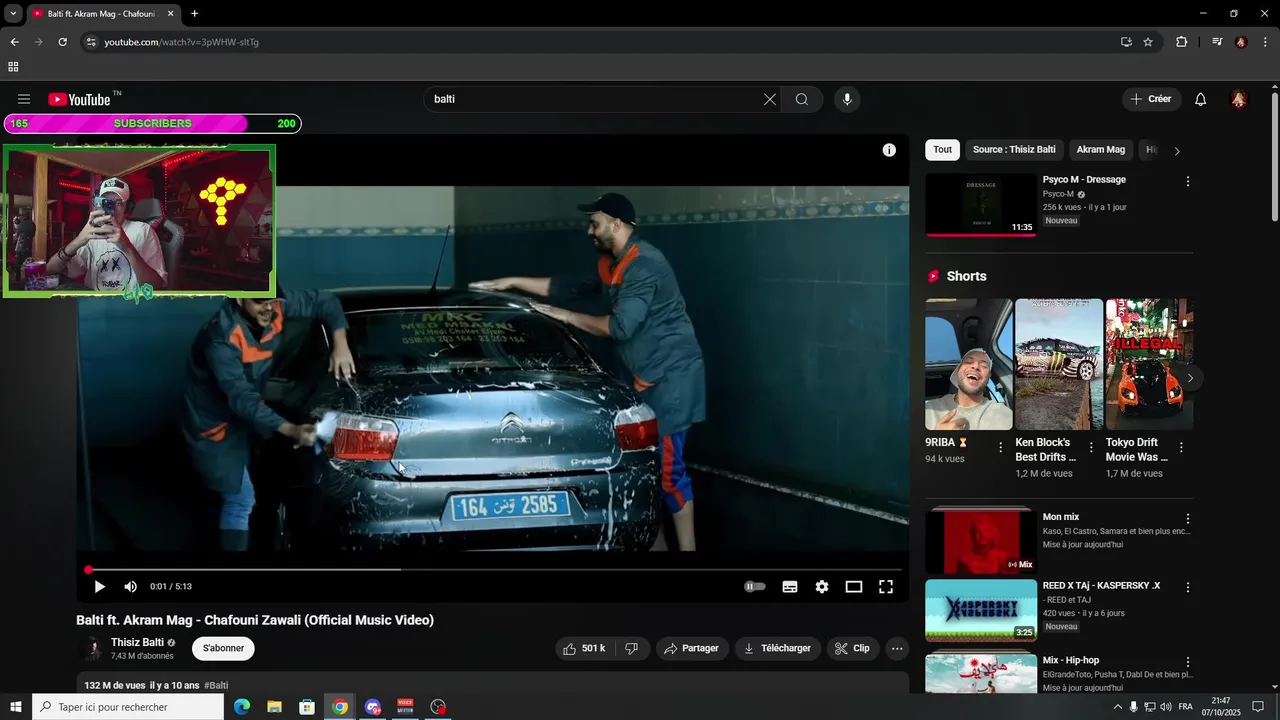1280x720 pixels.
Task: Select the Akram Mag chip
Action: [x=1100, y=150]
